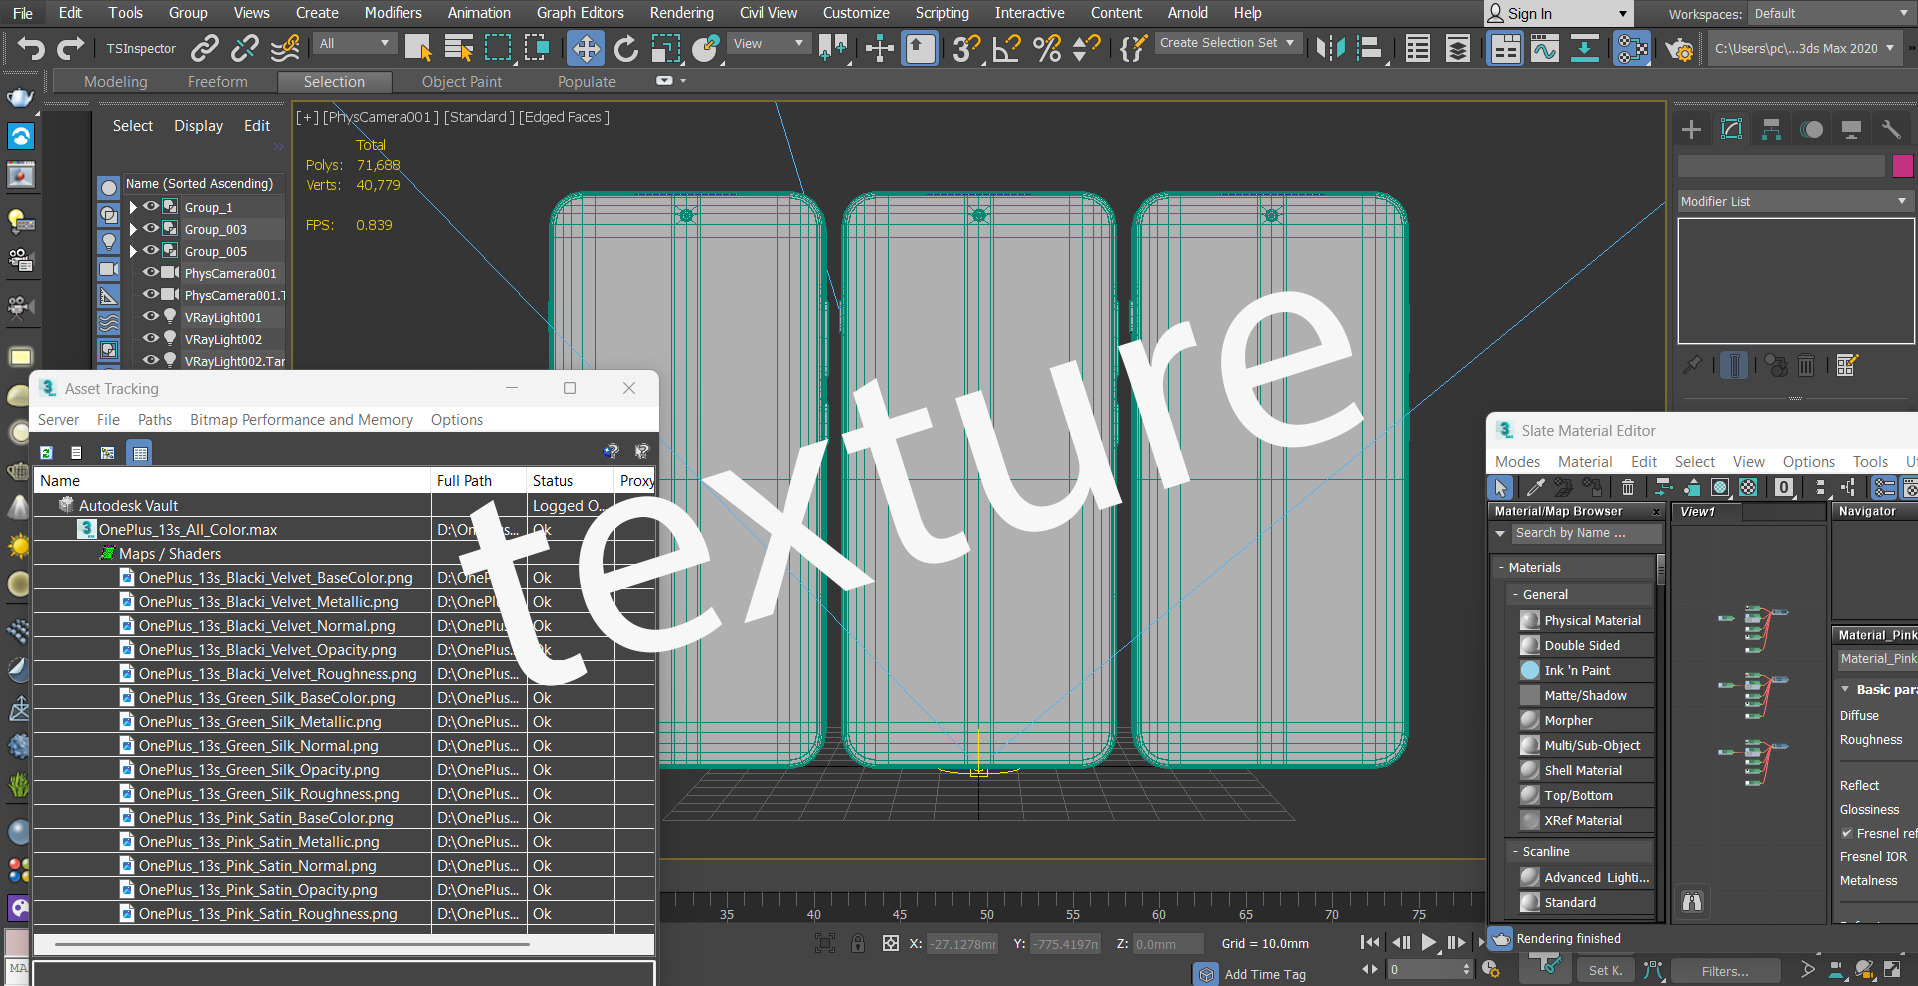Image resolution: width=1918 pixels, height=986 pixels.
Task: Collapse the Scanline materials group
Action: click(1515, 851)
